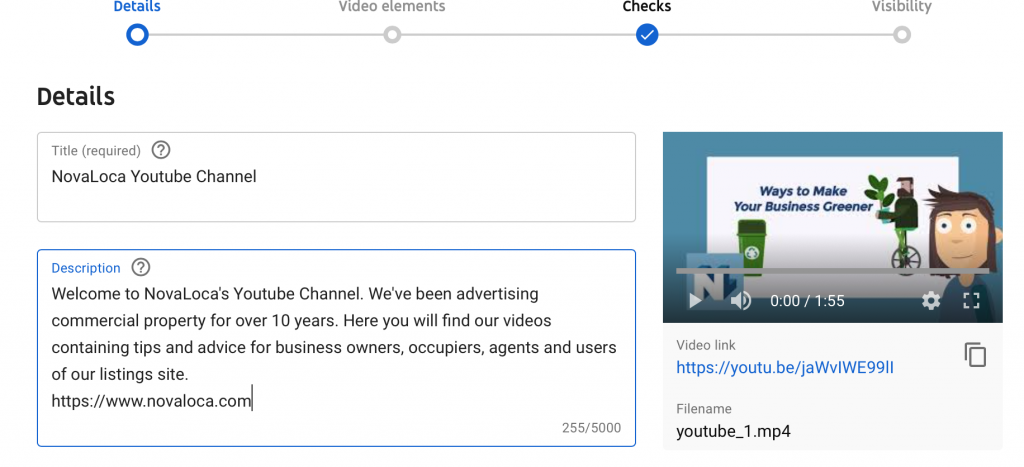Go to the Visibility step

click(x=902, y=7)
